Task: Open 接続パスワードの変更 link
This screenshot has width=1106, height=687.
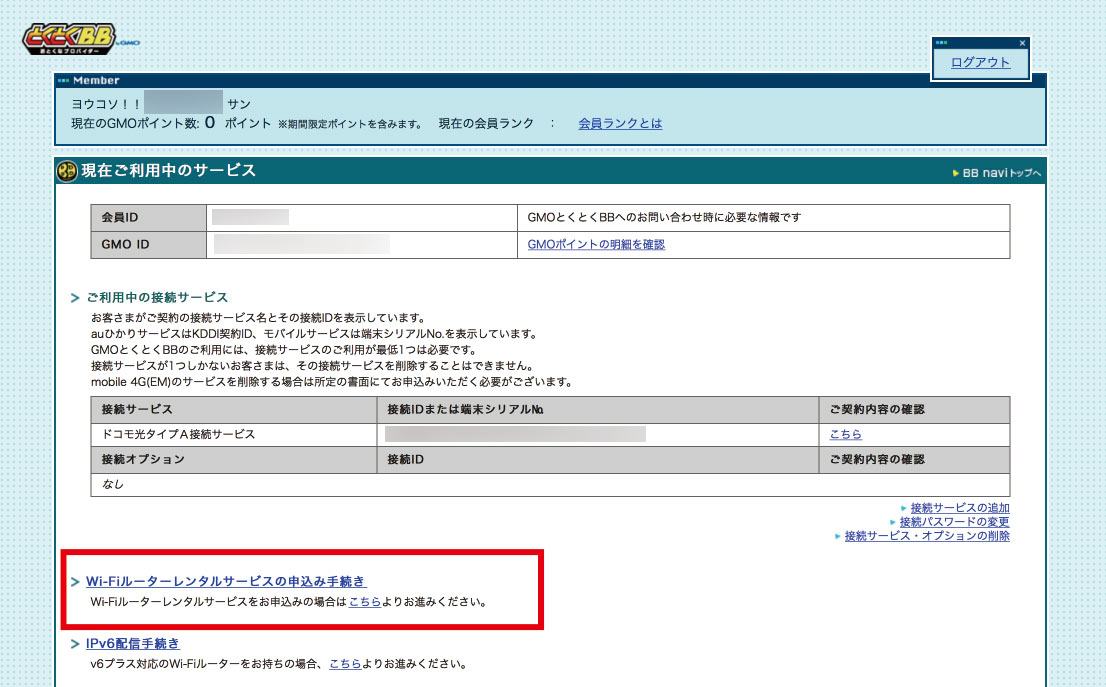Action: click(954, 522)
